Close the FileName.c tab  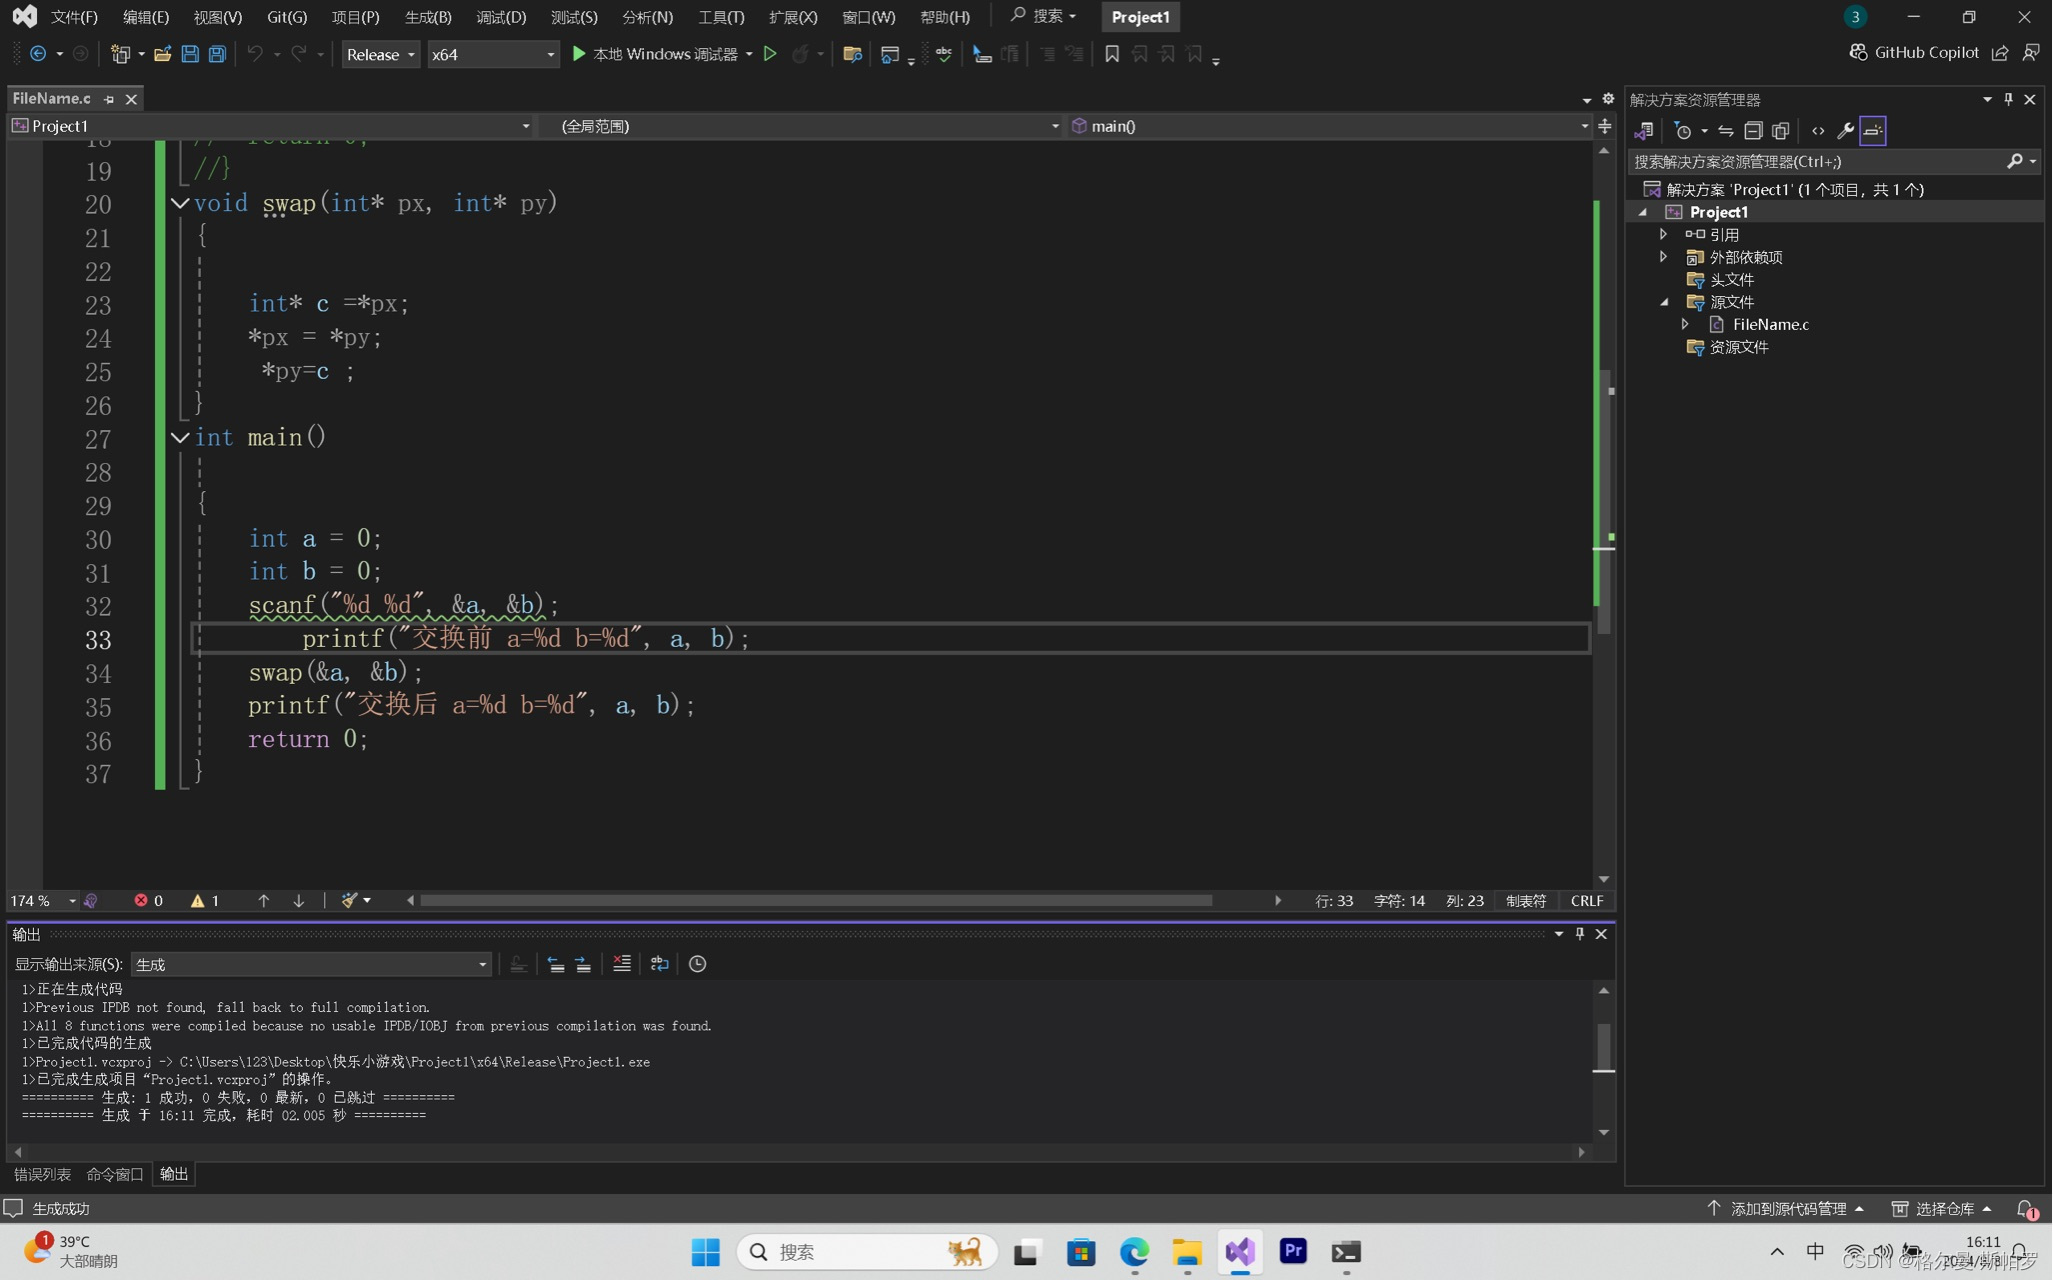[x=131, y=99]
